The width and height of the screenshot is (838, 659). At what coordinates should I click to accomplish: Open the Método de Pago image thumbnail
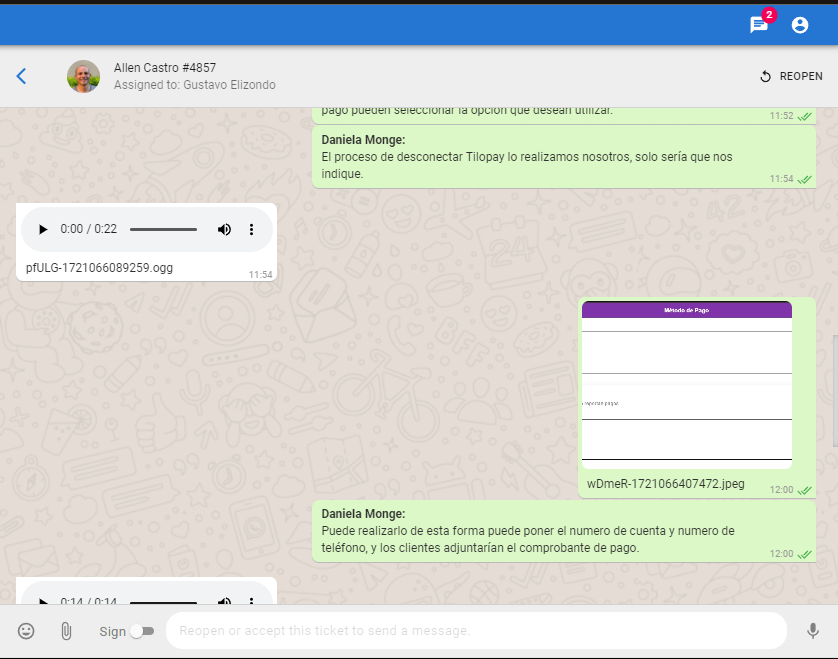pos(687,384)
